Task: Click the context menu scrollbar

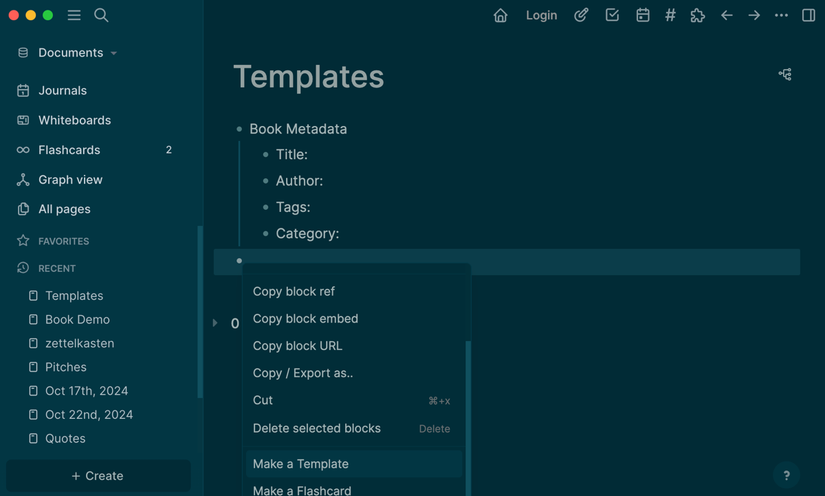Action: coord(468,418)
